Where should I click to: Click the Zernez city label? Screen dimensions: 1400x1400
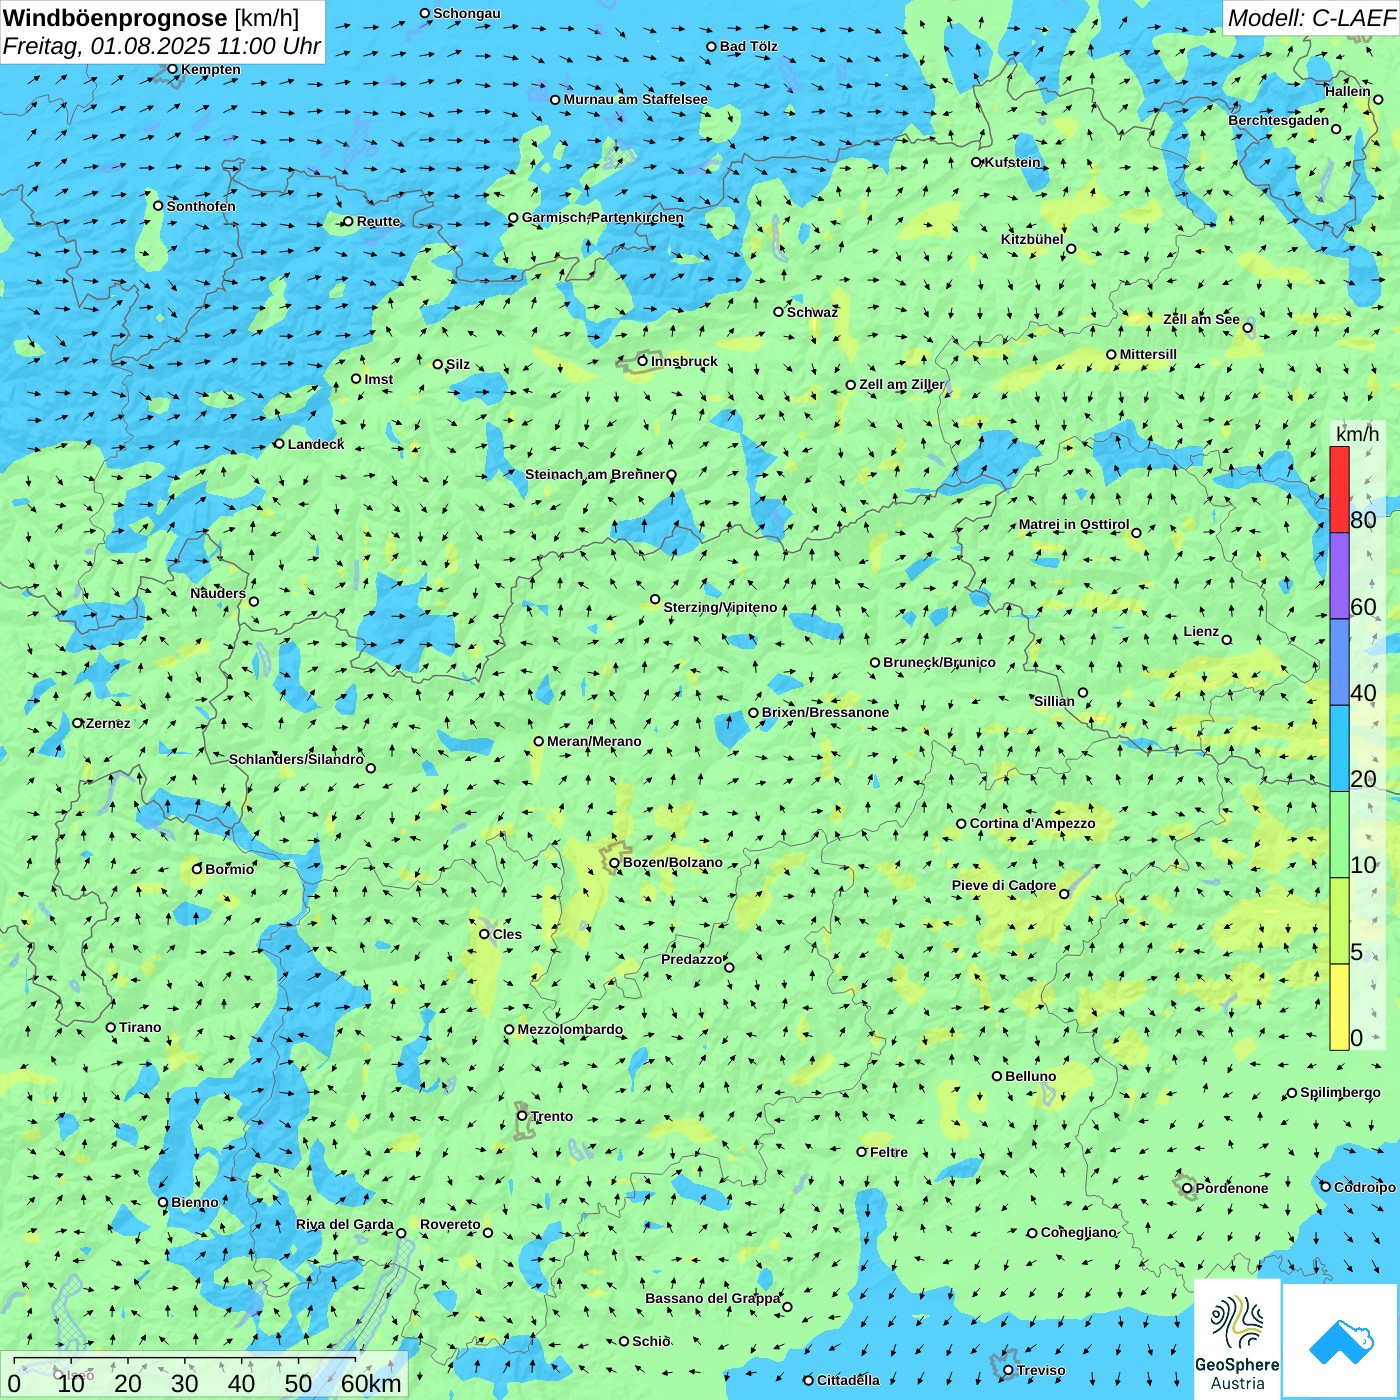click(108, 723)
